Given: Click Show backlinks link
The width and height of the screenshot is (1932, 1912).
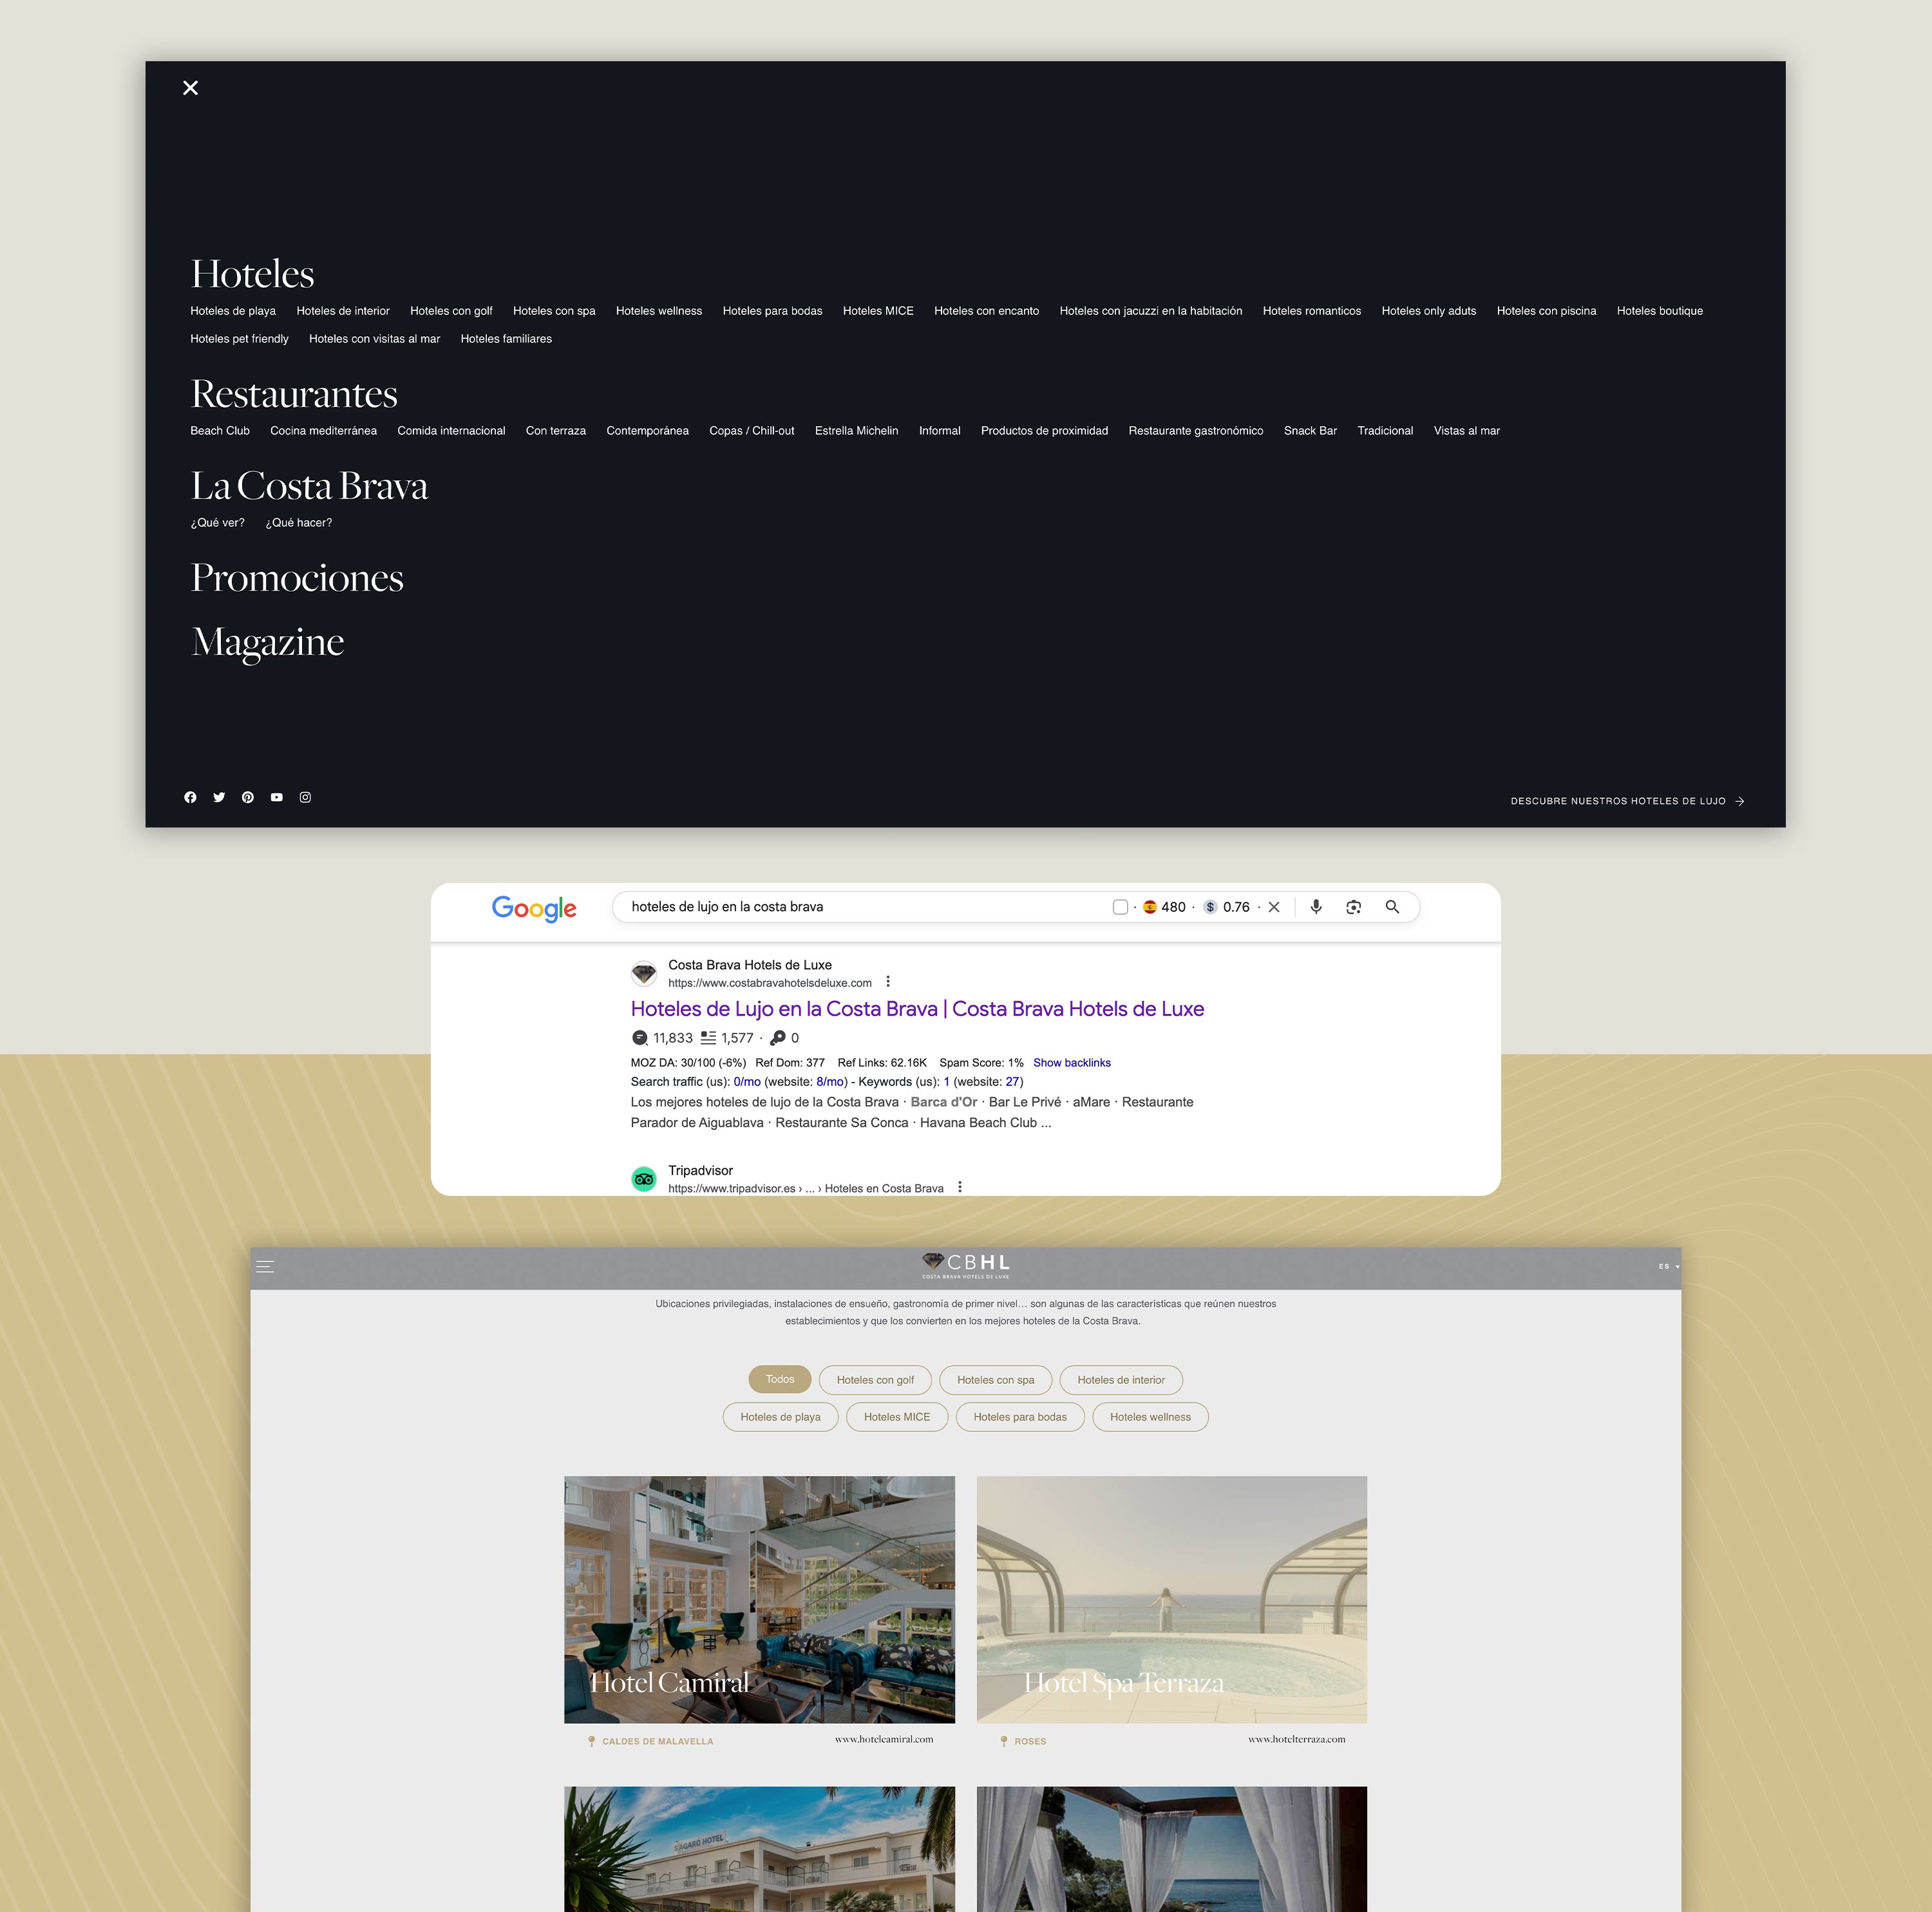Looking at the screenshot, I should 1072,1063.
